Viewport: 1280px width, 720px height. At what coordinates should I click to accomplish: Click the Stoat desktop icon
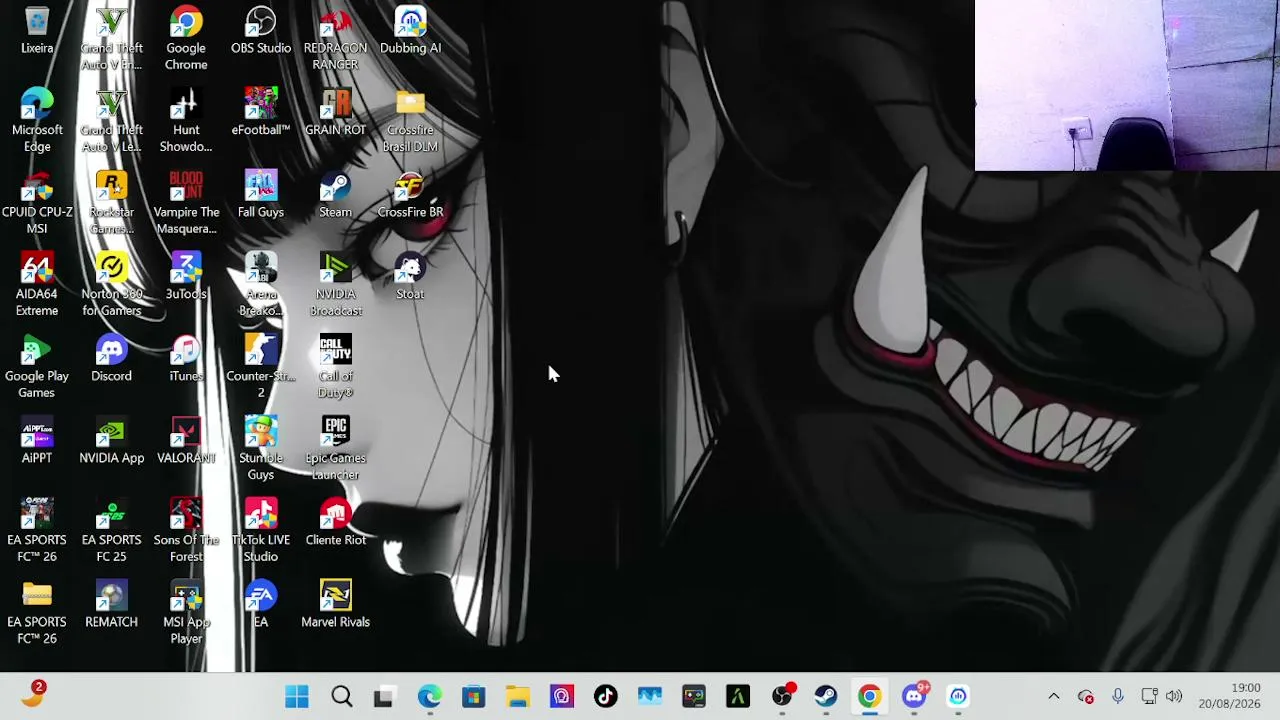[410, 277]
